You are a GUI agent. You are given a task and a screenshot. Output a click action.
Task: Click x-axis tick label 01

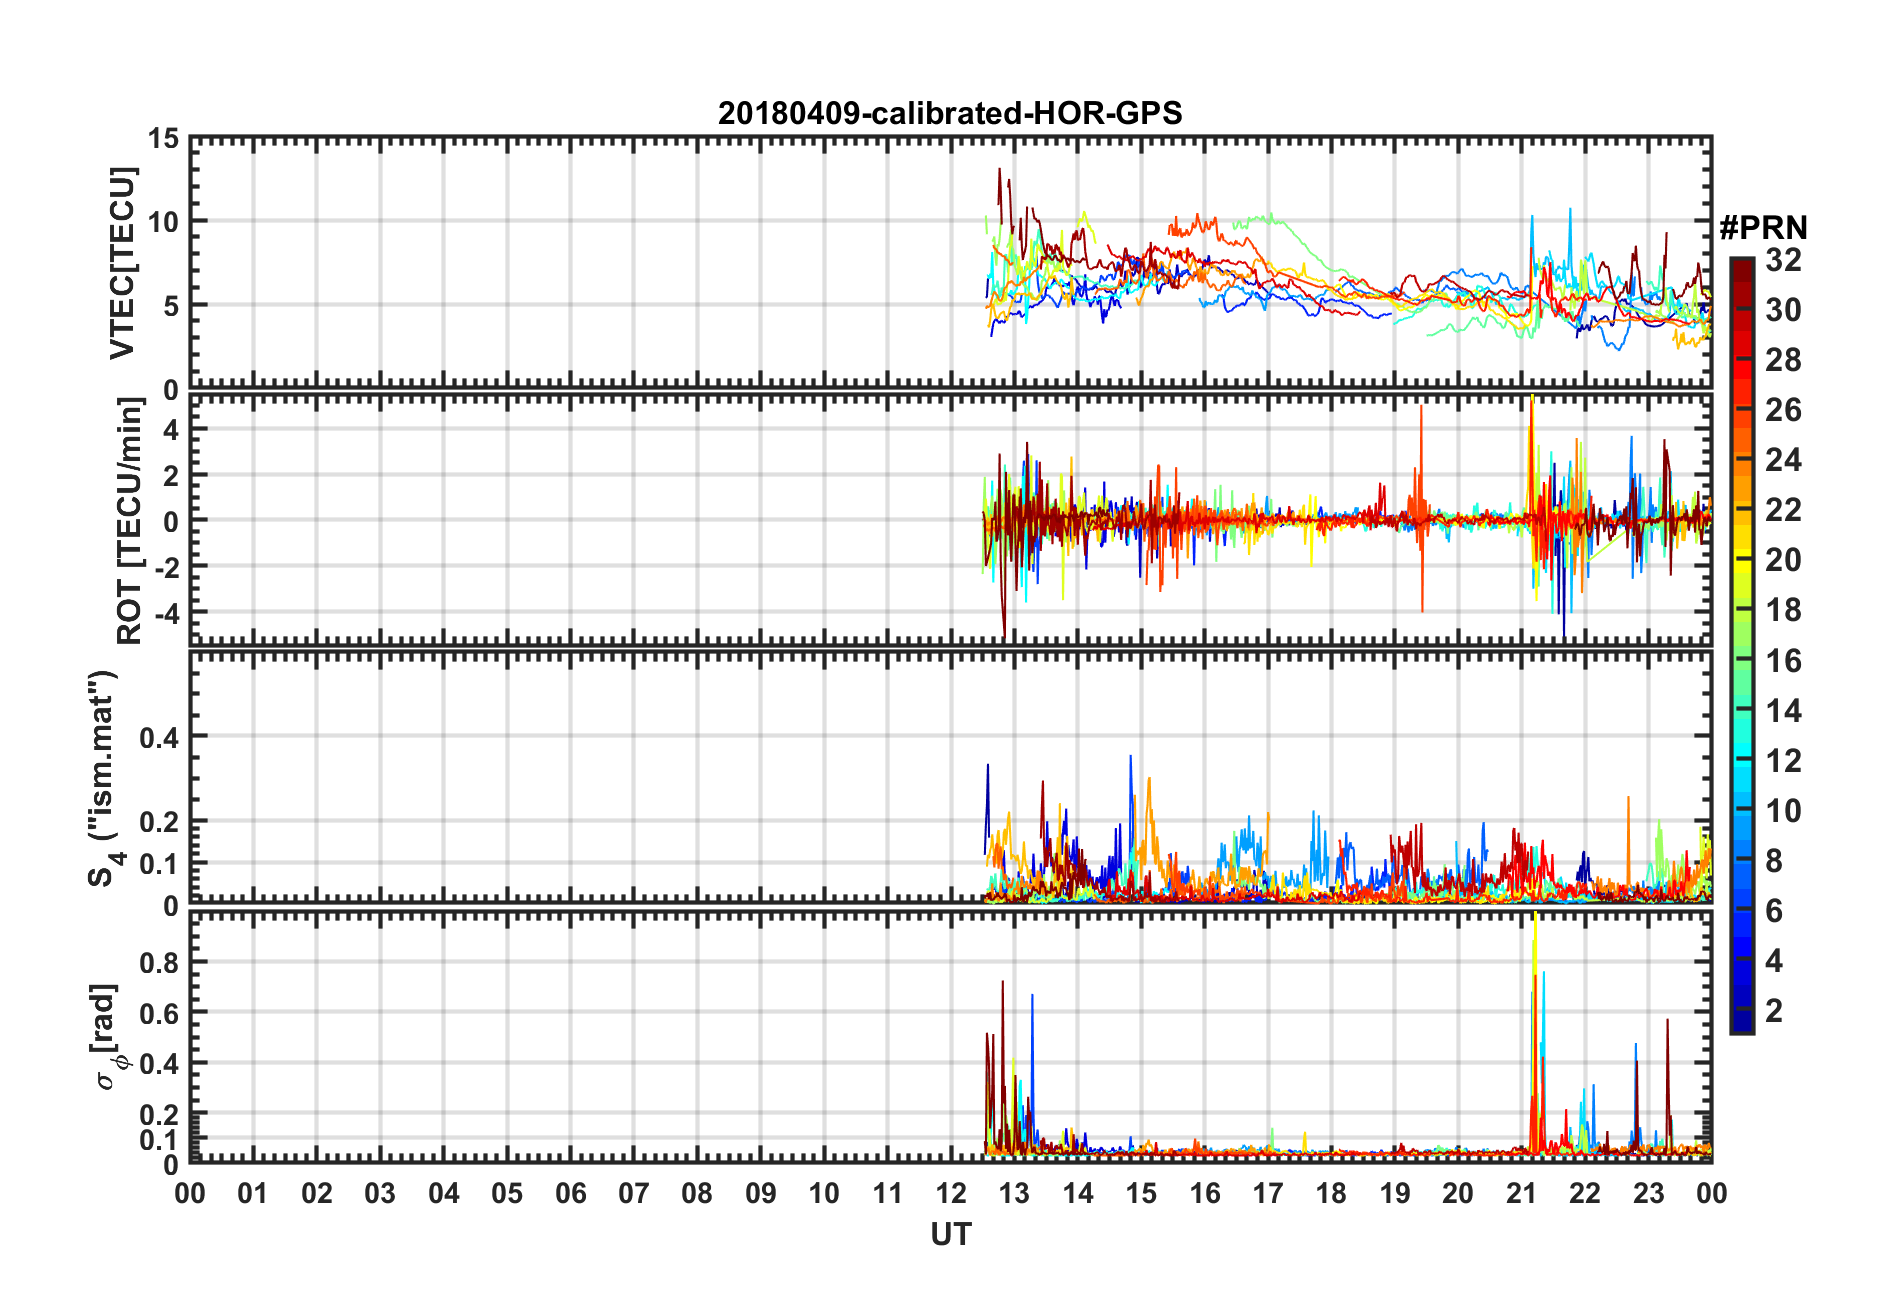(x=253, y=1194)
